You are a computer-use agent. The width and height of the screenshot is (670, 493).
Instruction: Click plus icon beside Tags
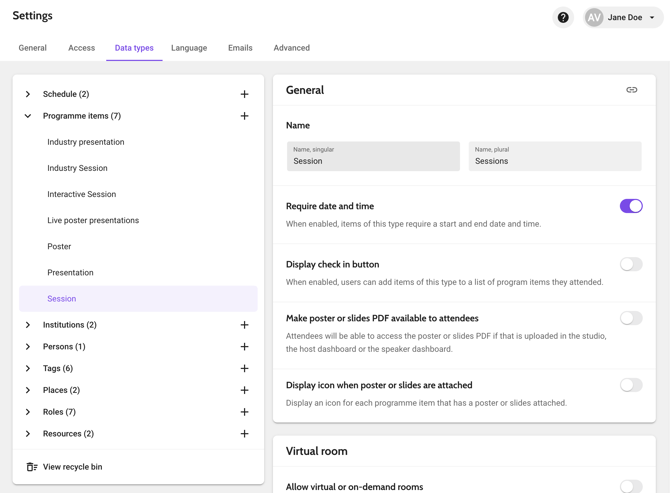[x=244, y=368]
